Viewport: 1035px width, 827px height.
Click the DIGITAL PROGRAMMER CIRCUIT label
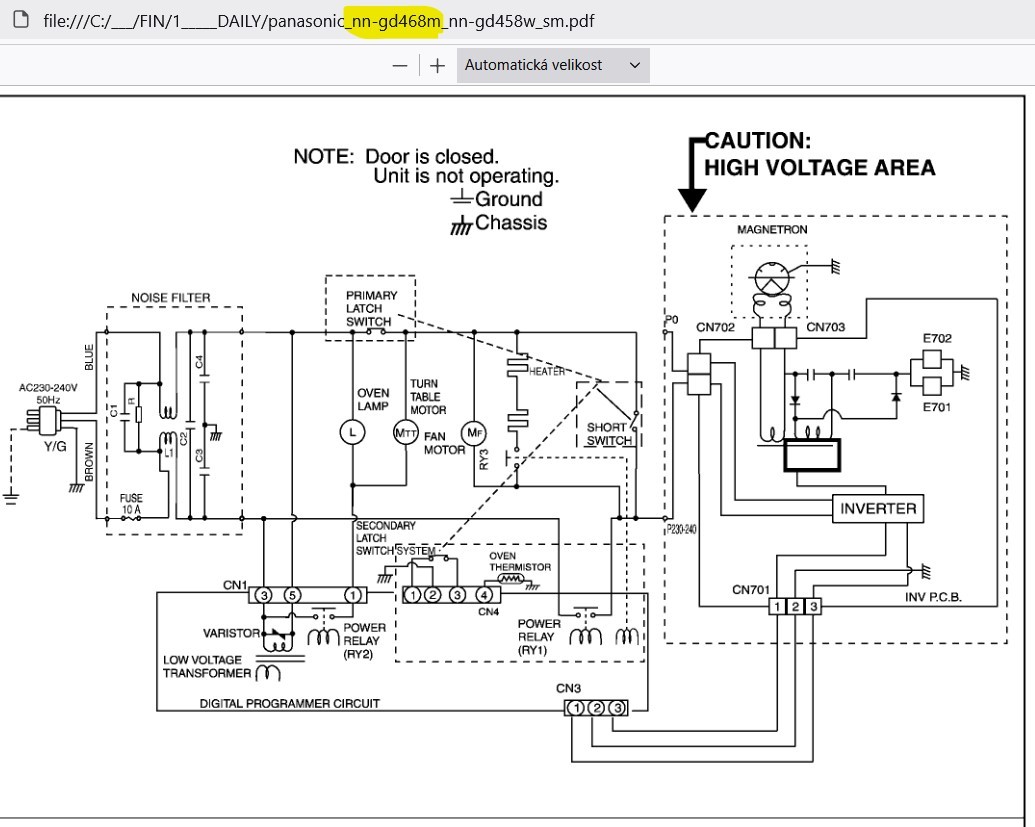click(290, 704)
